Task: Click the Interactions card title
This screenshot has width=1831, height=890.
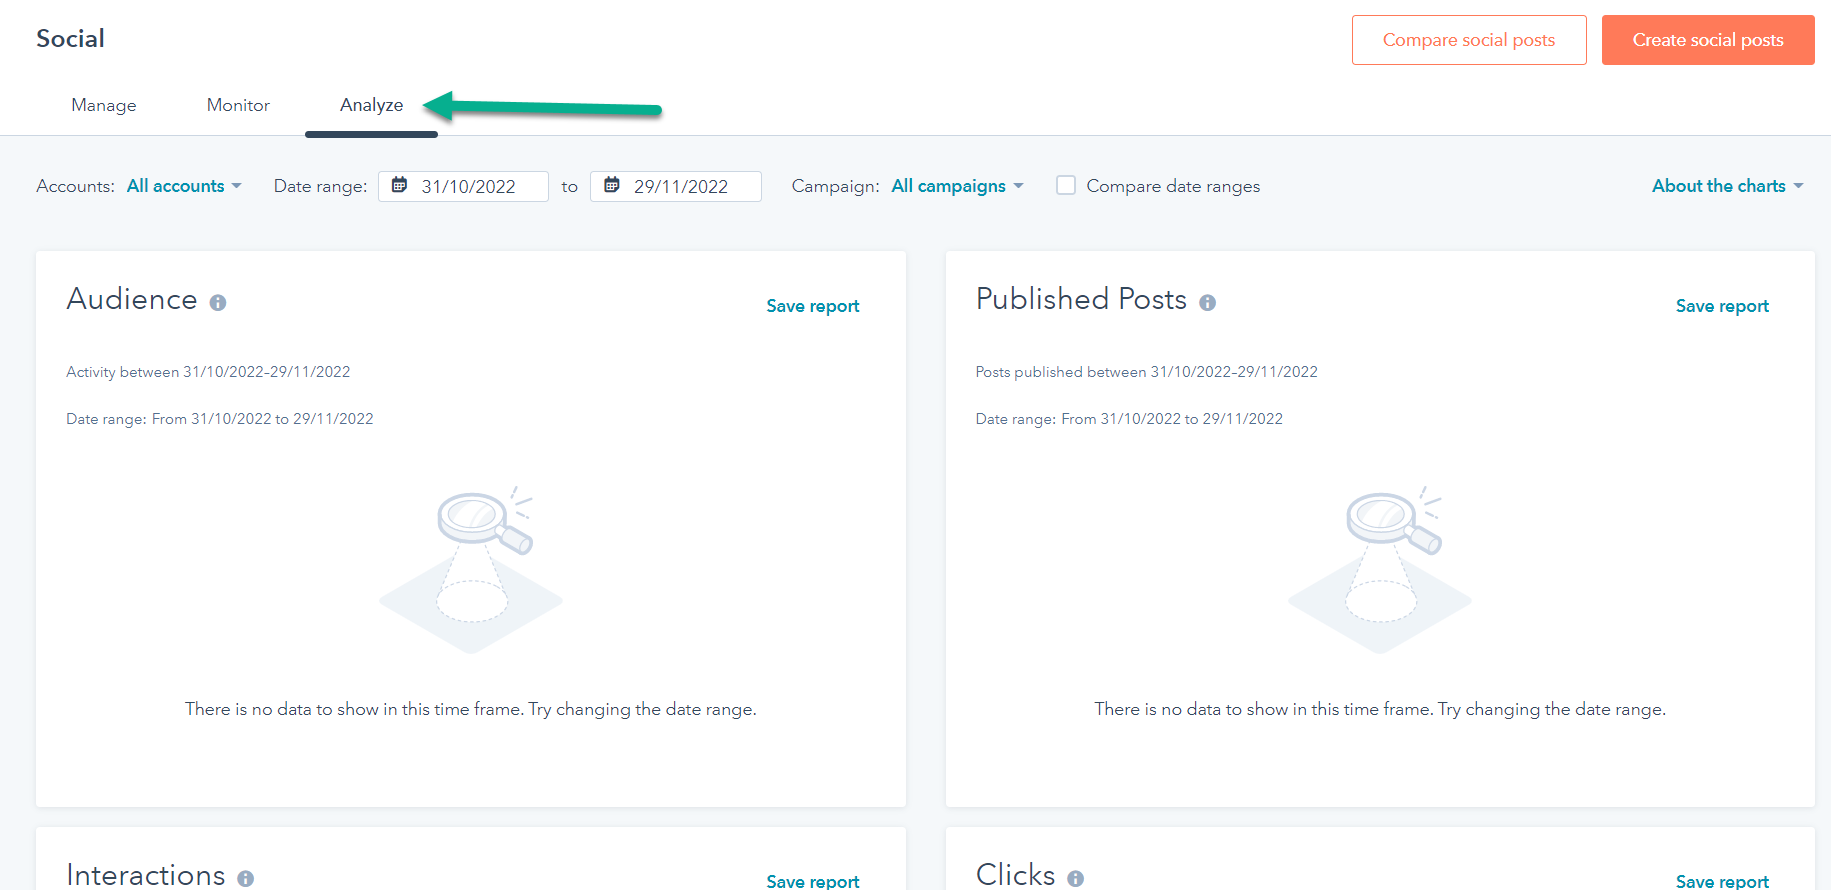Action: (x=146, y=875)
